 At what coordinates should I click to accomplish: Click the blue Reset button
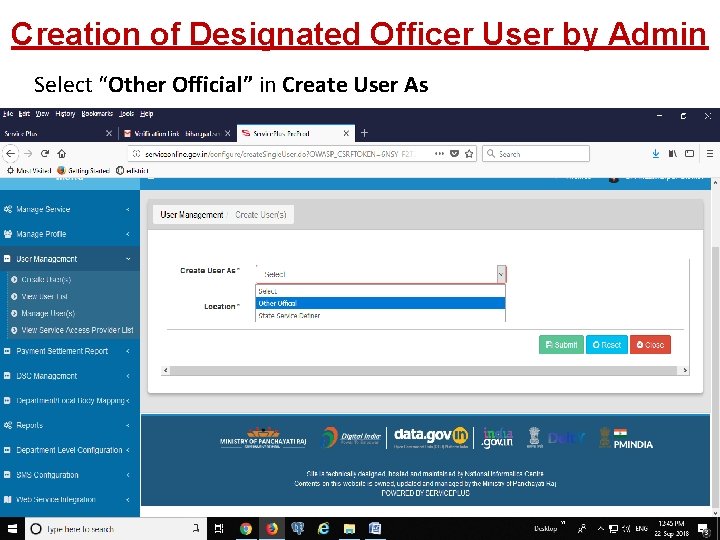[x=607, y=345]
